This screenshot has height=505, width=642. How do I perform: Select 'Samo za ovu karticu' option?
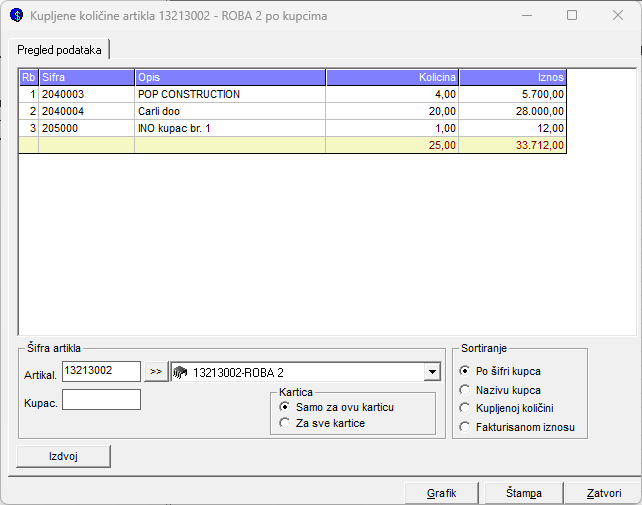point(285,407)
